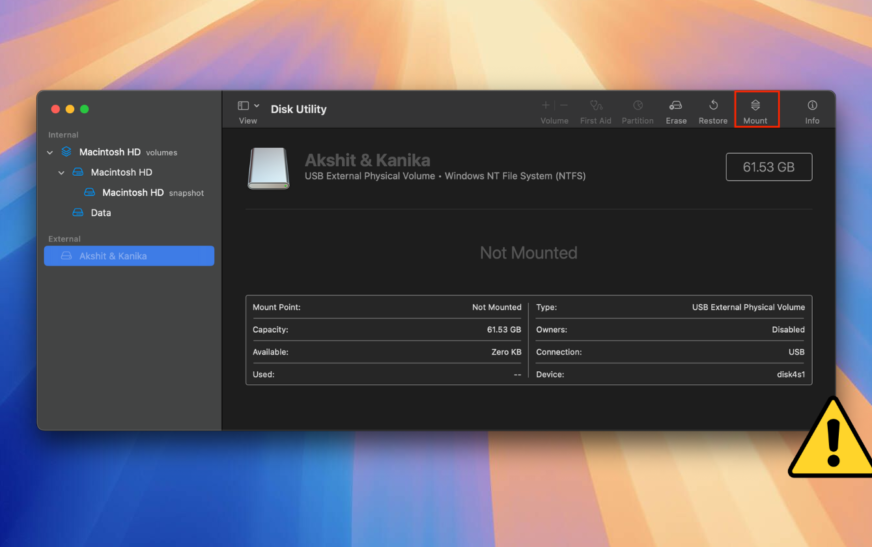
Task: Click the Capacity 61.53 GB value
Action: click(504, 330)
